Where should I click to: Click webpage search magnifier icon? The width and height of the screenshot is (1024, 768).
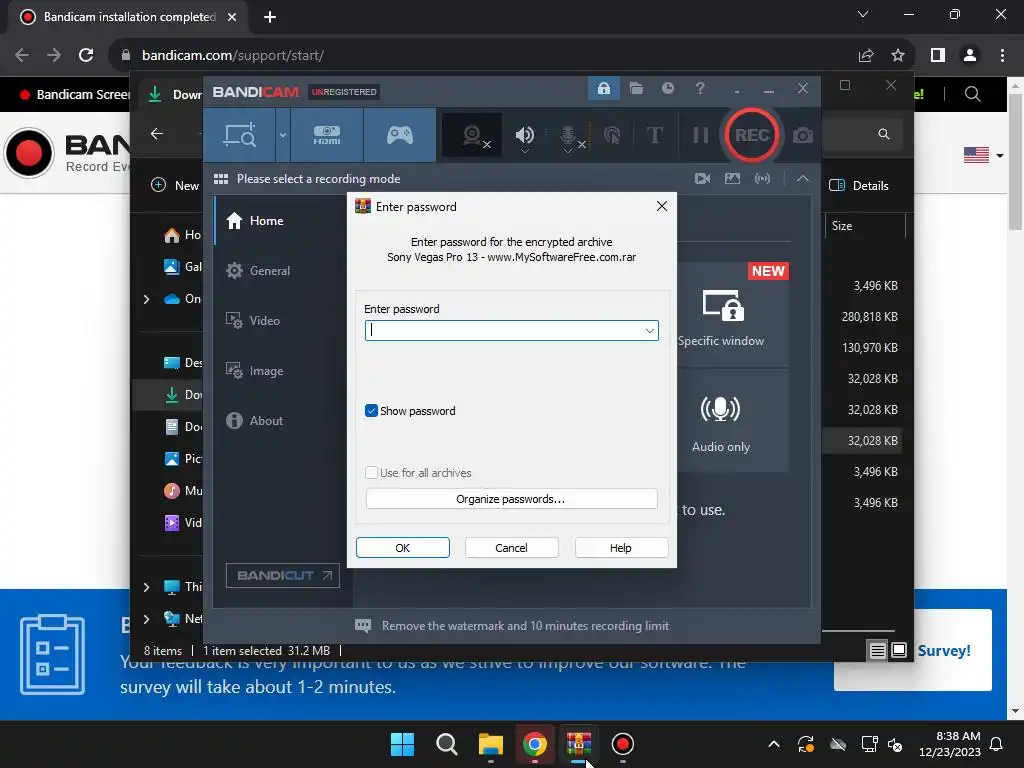pyautogui.click(x=972, y=94)
